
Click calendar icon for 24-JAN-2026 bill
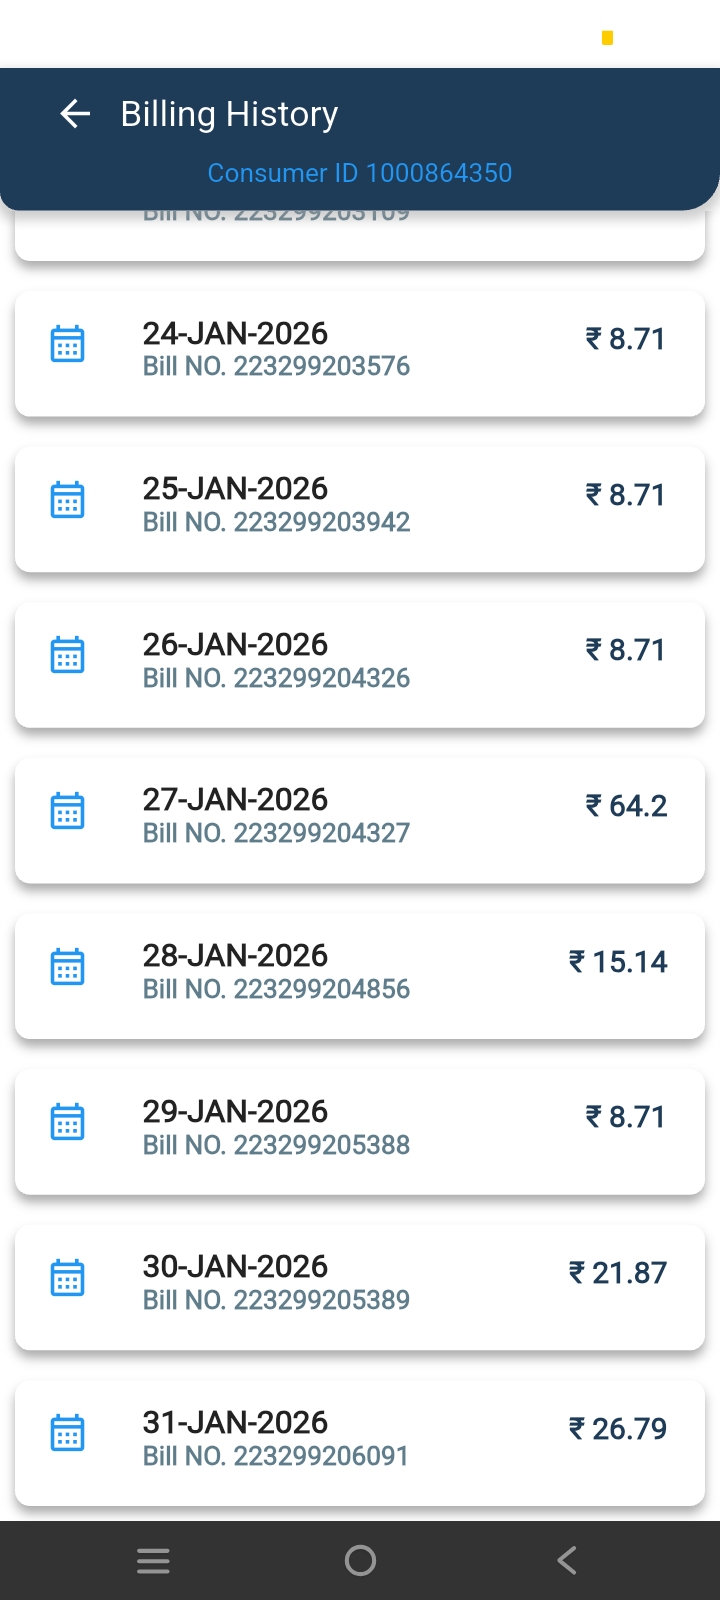coord(67,344)
